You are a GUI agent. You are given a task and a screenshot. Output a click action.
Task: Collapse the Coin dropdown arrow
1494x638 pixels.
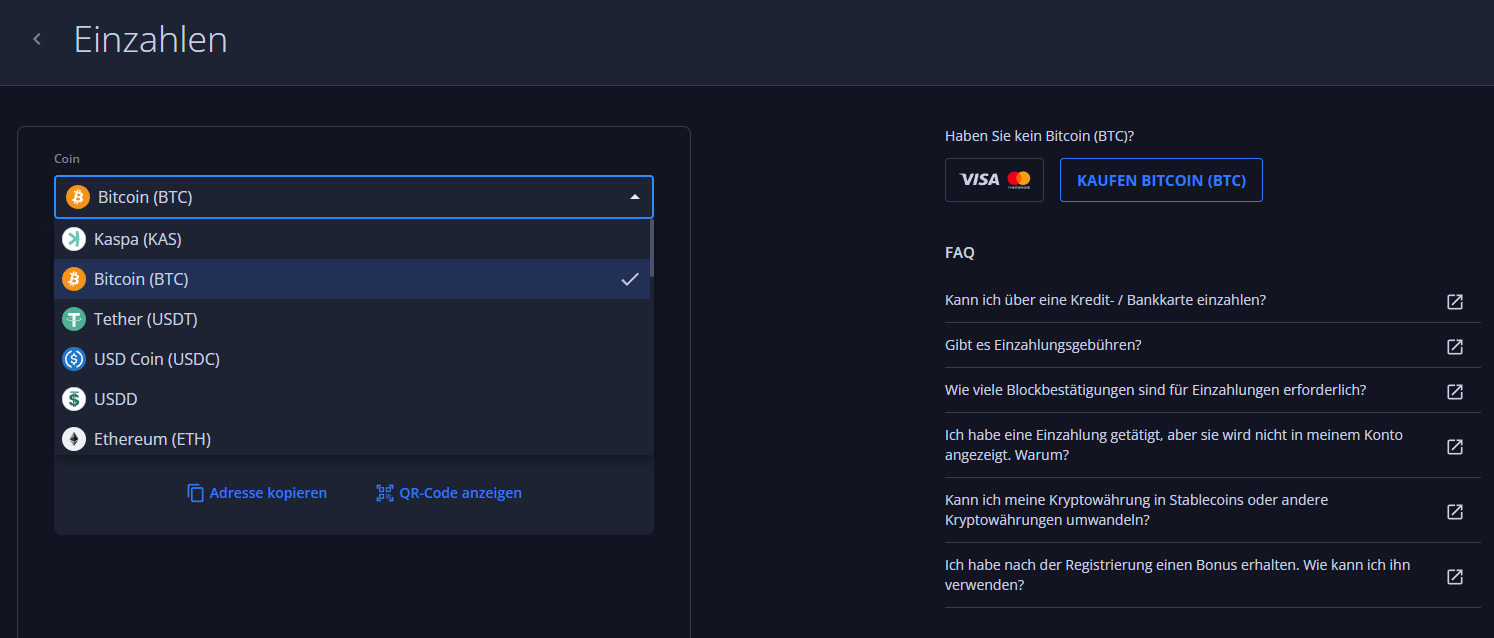point(634,197)
